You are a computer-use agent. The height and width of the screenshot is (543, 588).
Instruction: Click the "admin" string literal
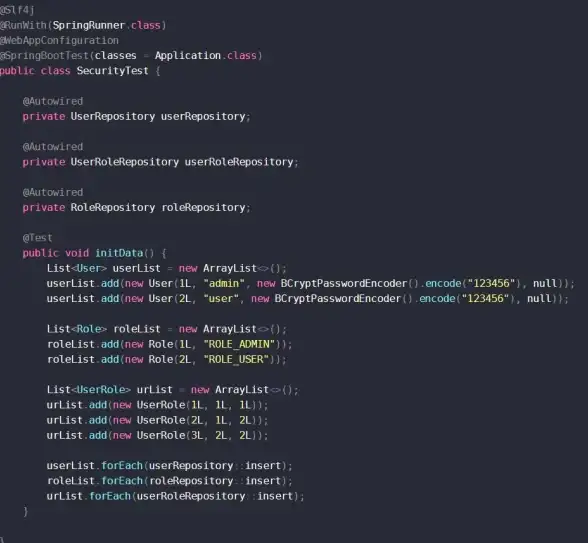[x=224, y=283]
